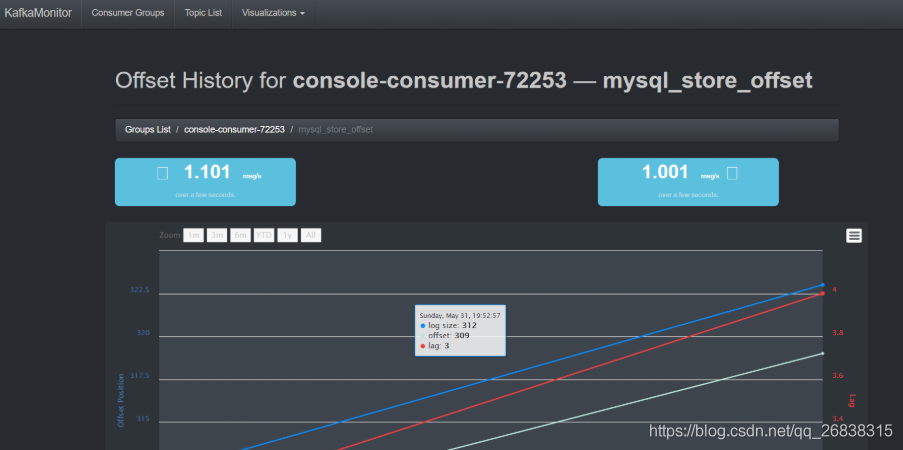903x450 pixels.
Task: Click the Offset Position axis title
Action: (x=121, y=399)
